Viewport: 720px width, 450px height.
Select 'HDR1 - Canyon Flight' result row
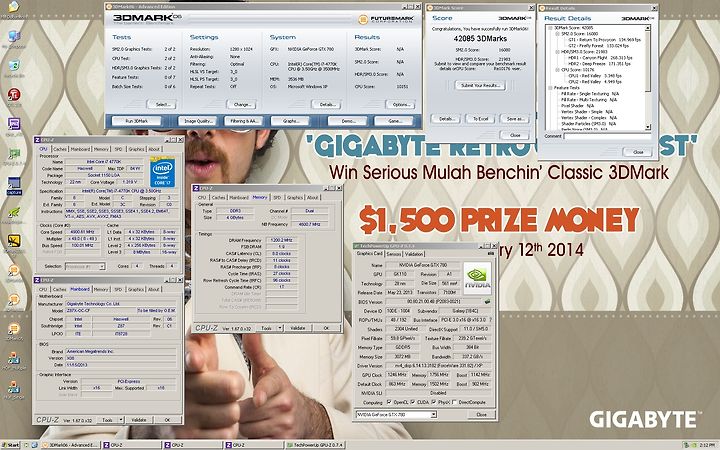pos(601,58)
